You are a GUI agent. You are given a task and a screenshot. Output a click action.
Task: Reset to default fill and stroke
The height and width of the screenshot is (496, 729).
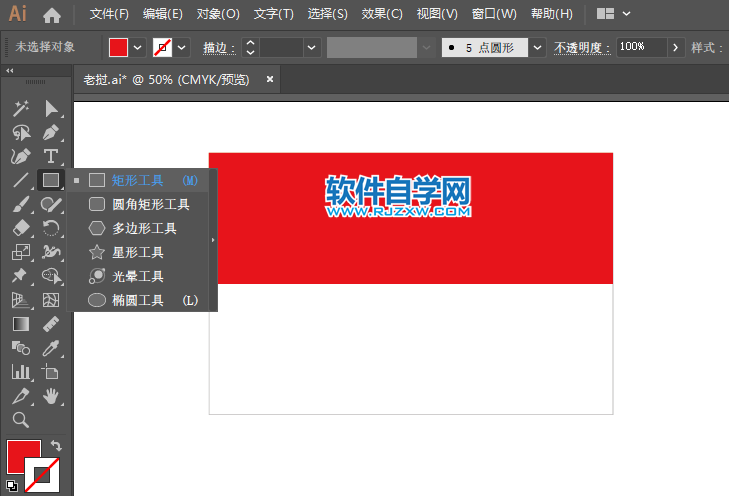click(10, 486)
